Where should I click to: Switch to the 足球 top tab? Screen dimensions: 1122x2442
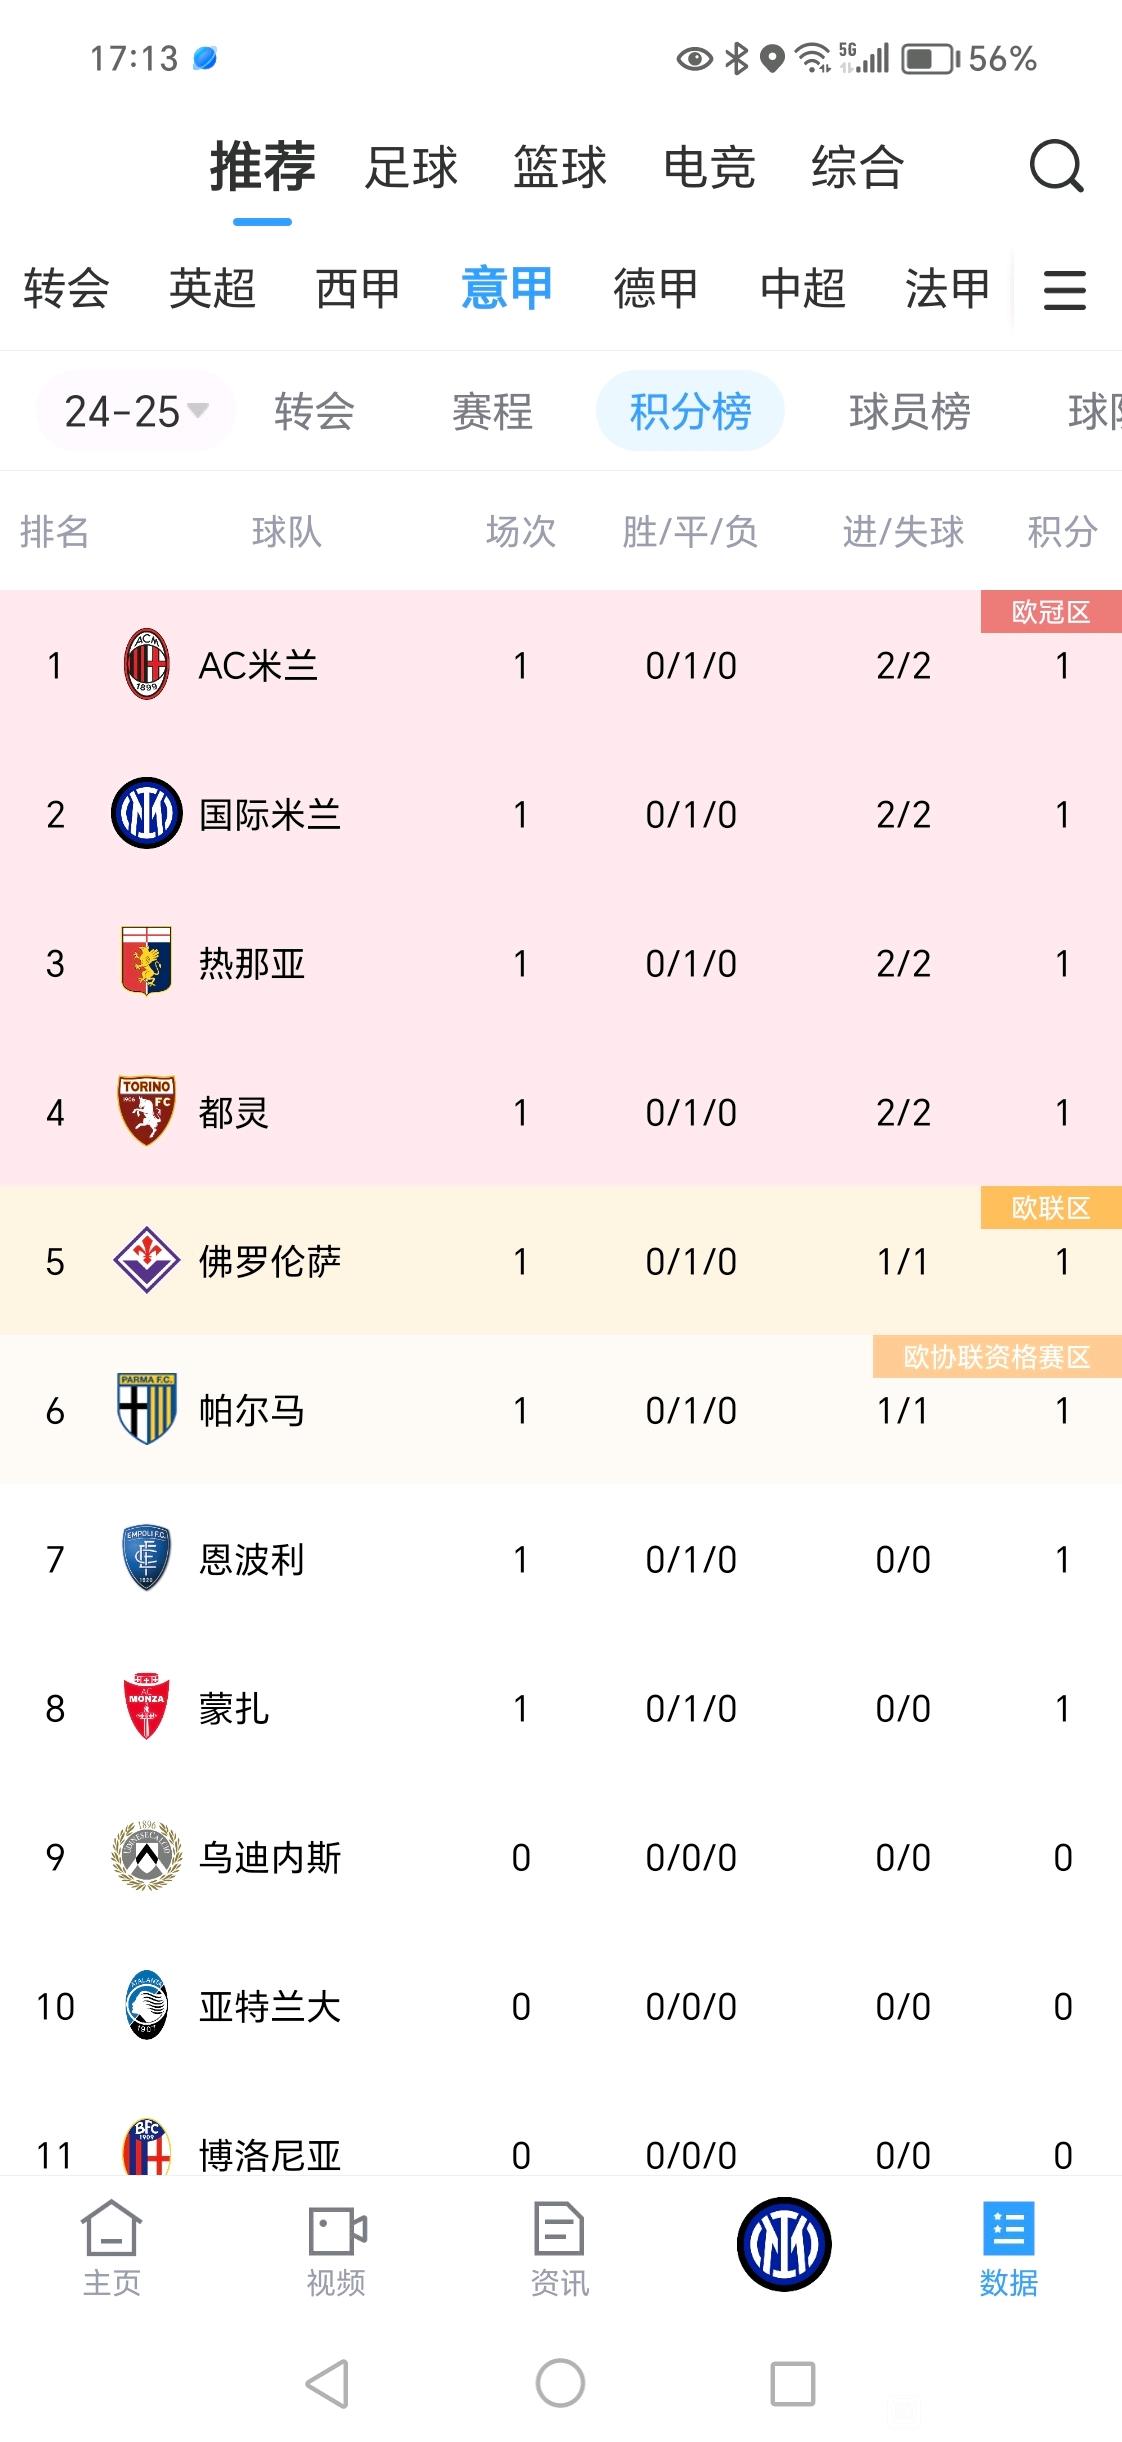411,167
